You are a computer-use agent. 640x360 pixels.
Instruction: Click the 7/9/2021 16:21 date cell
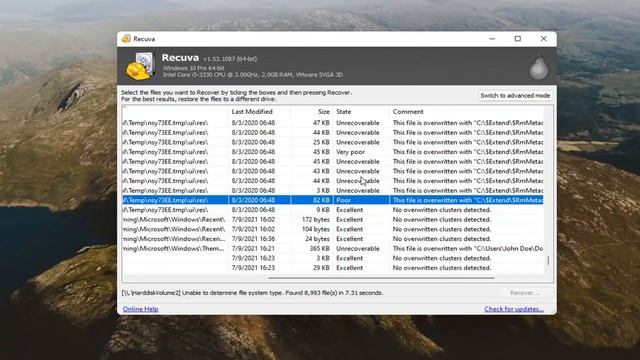(253, 249)
